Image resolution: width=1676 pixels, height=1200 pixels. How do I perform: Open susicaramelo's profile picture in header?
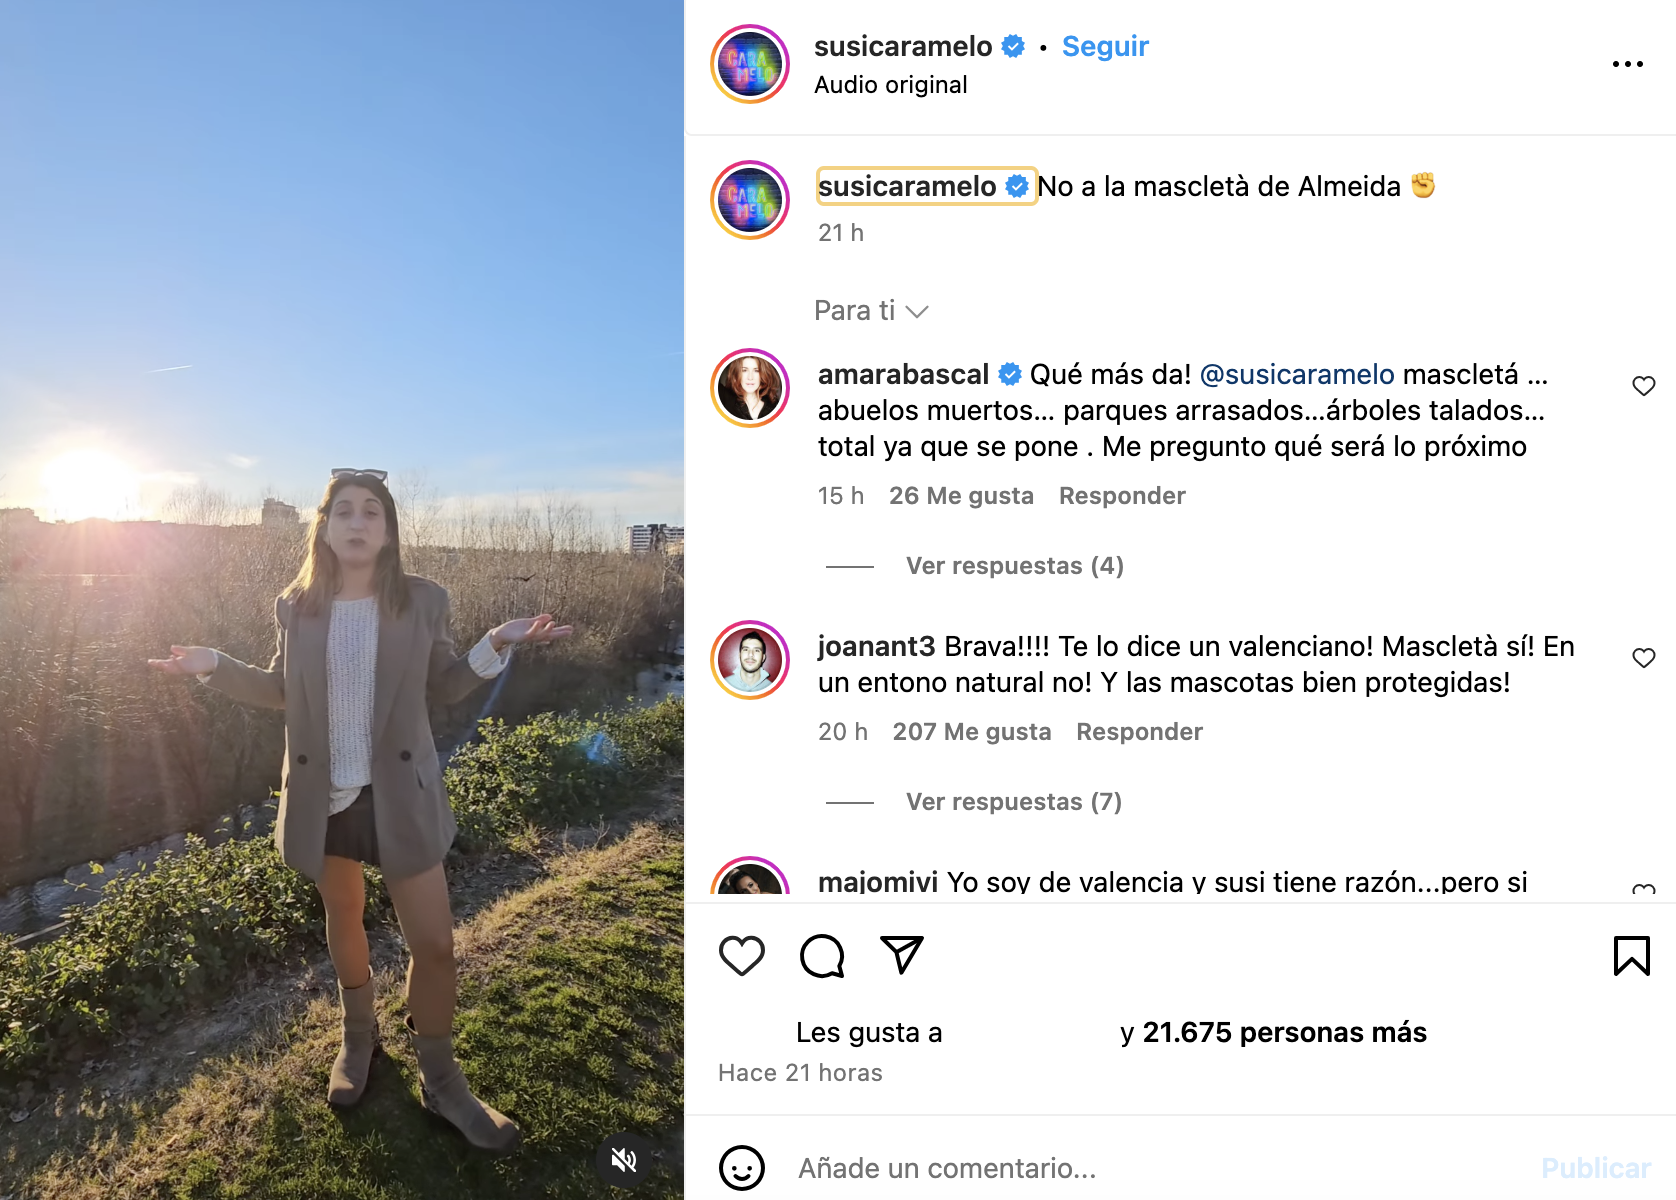click(750, 64)
